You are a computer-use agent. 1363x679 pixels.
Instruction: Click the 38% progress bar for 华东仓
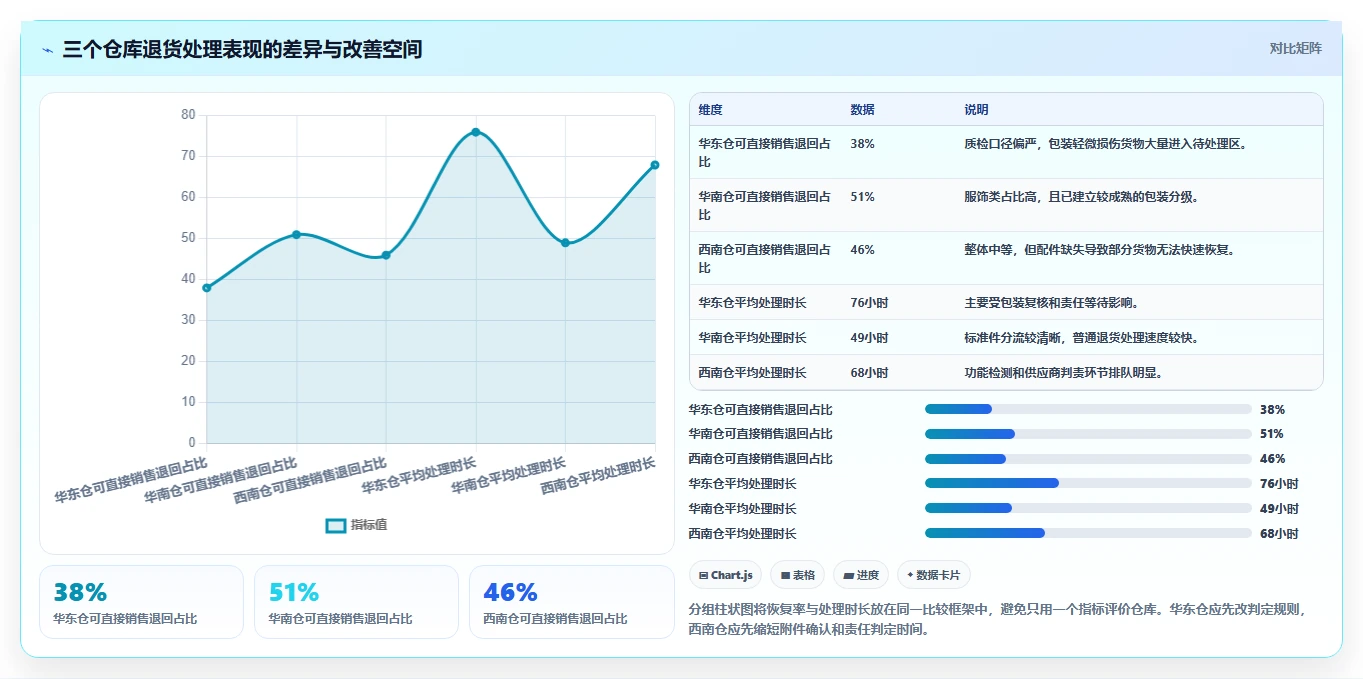coord(1088,409)
